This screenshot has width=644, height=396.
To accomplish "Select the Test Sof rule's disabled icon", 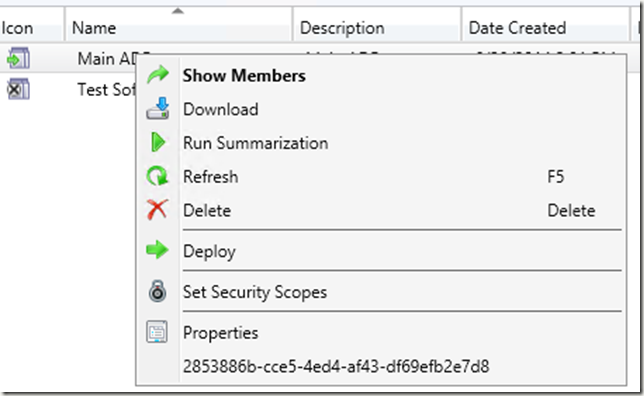I will (18, 89).
